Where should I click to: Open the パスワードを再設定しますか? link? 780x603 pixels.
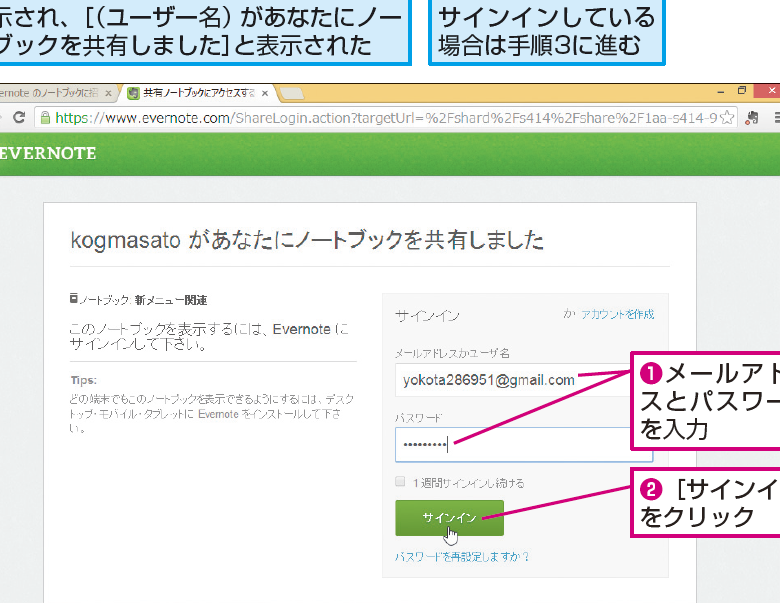pyautogui.click(x=462, y=557)
